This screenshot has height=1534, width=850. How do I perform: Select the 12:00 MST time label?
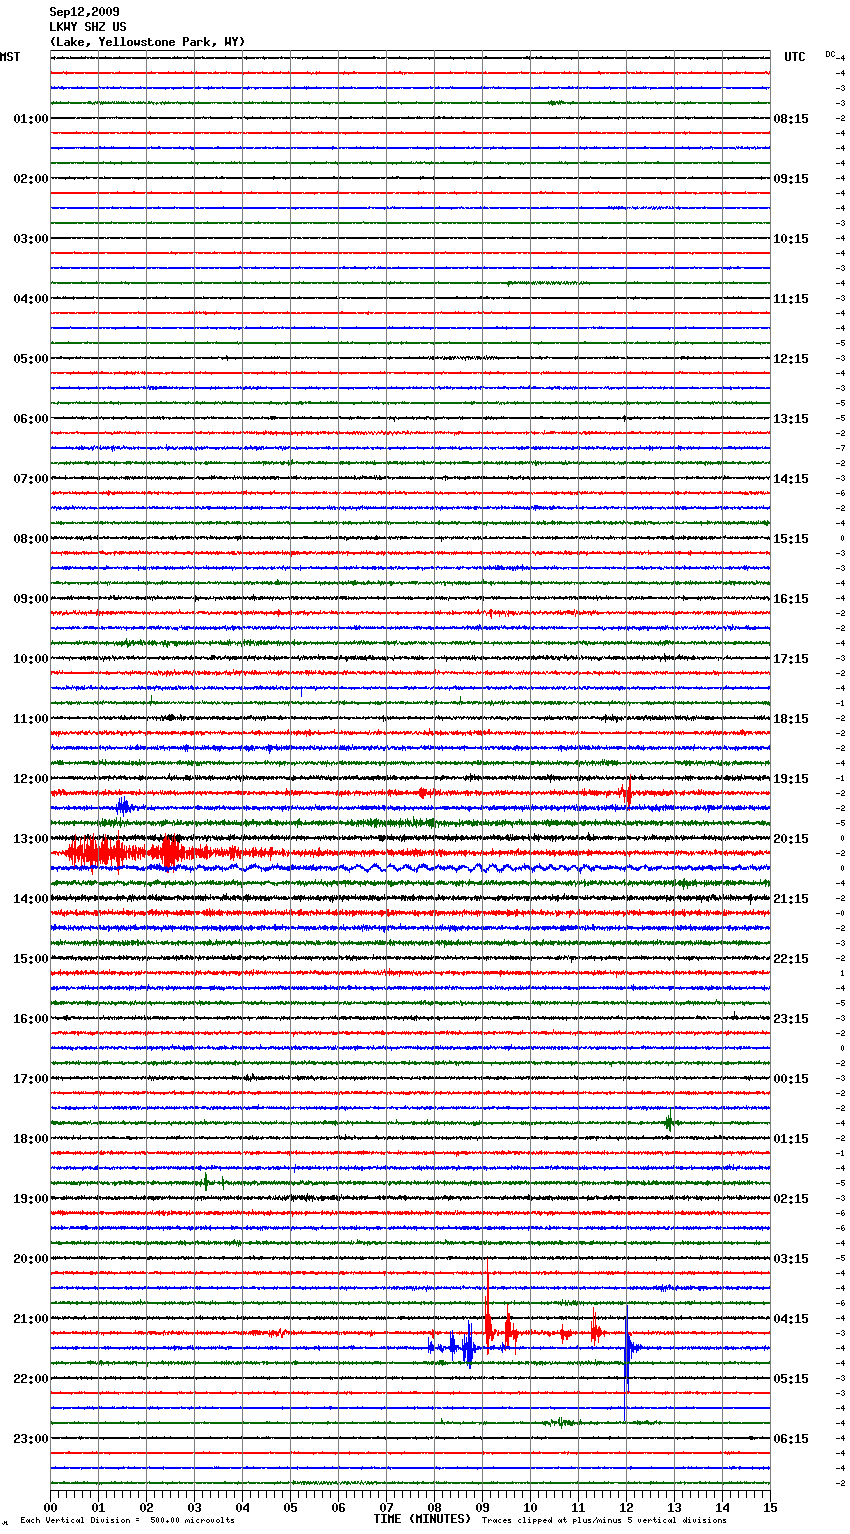click(30, 779)
